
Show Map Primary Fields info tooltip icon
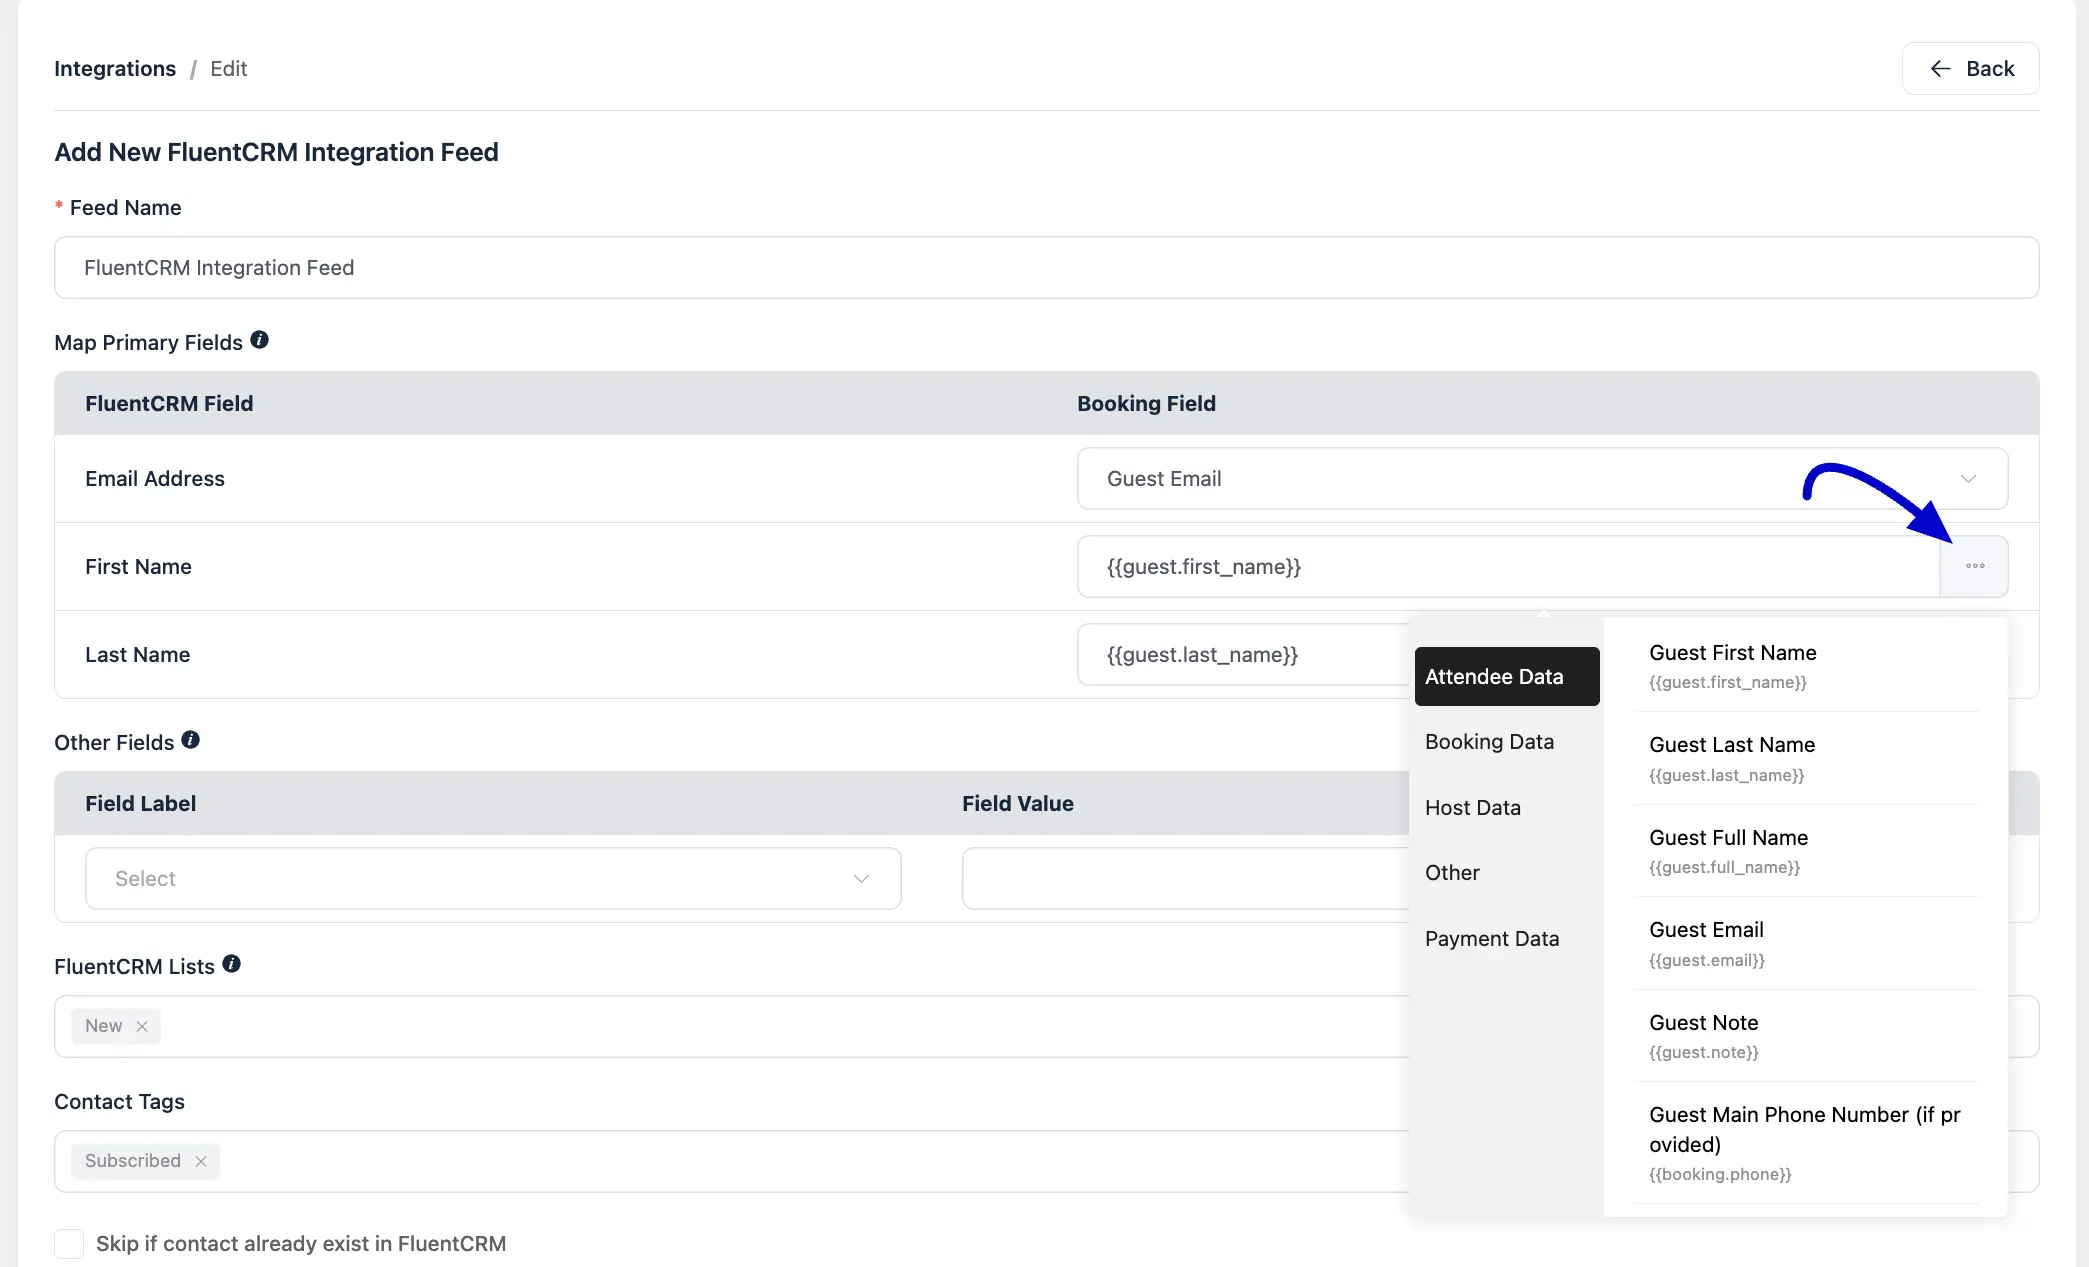(259, 340)
